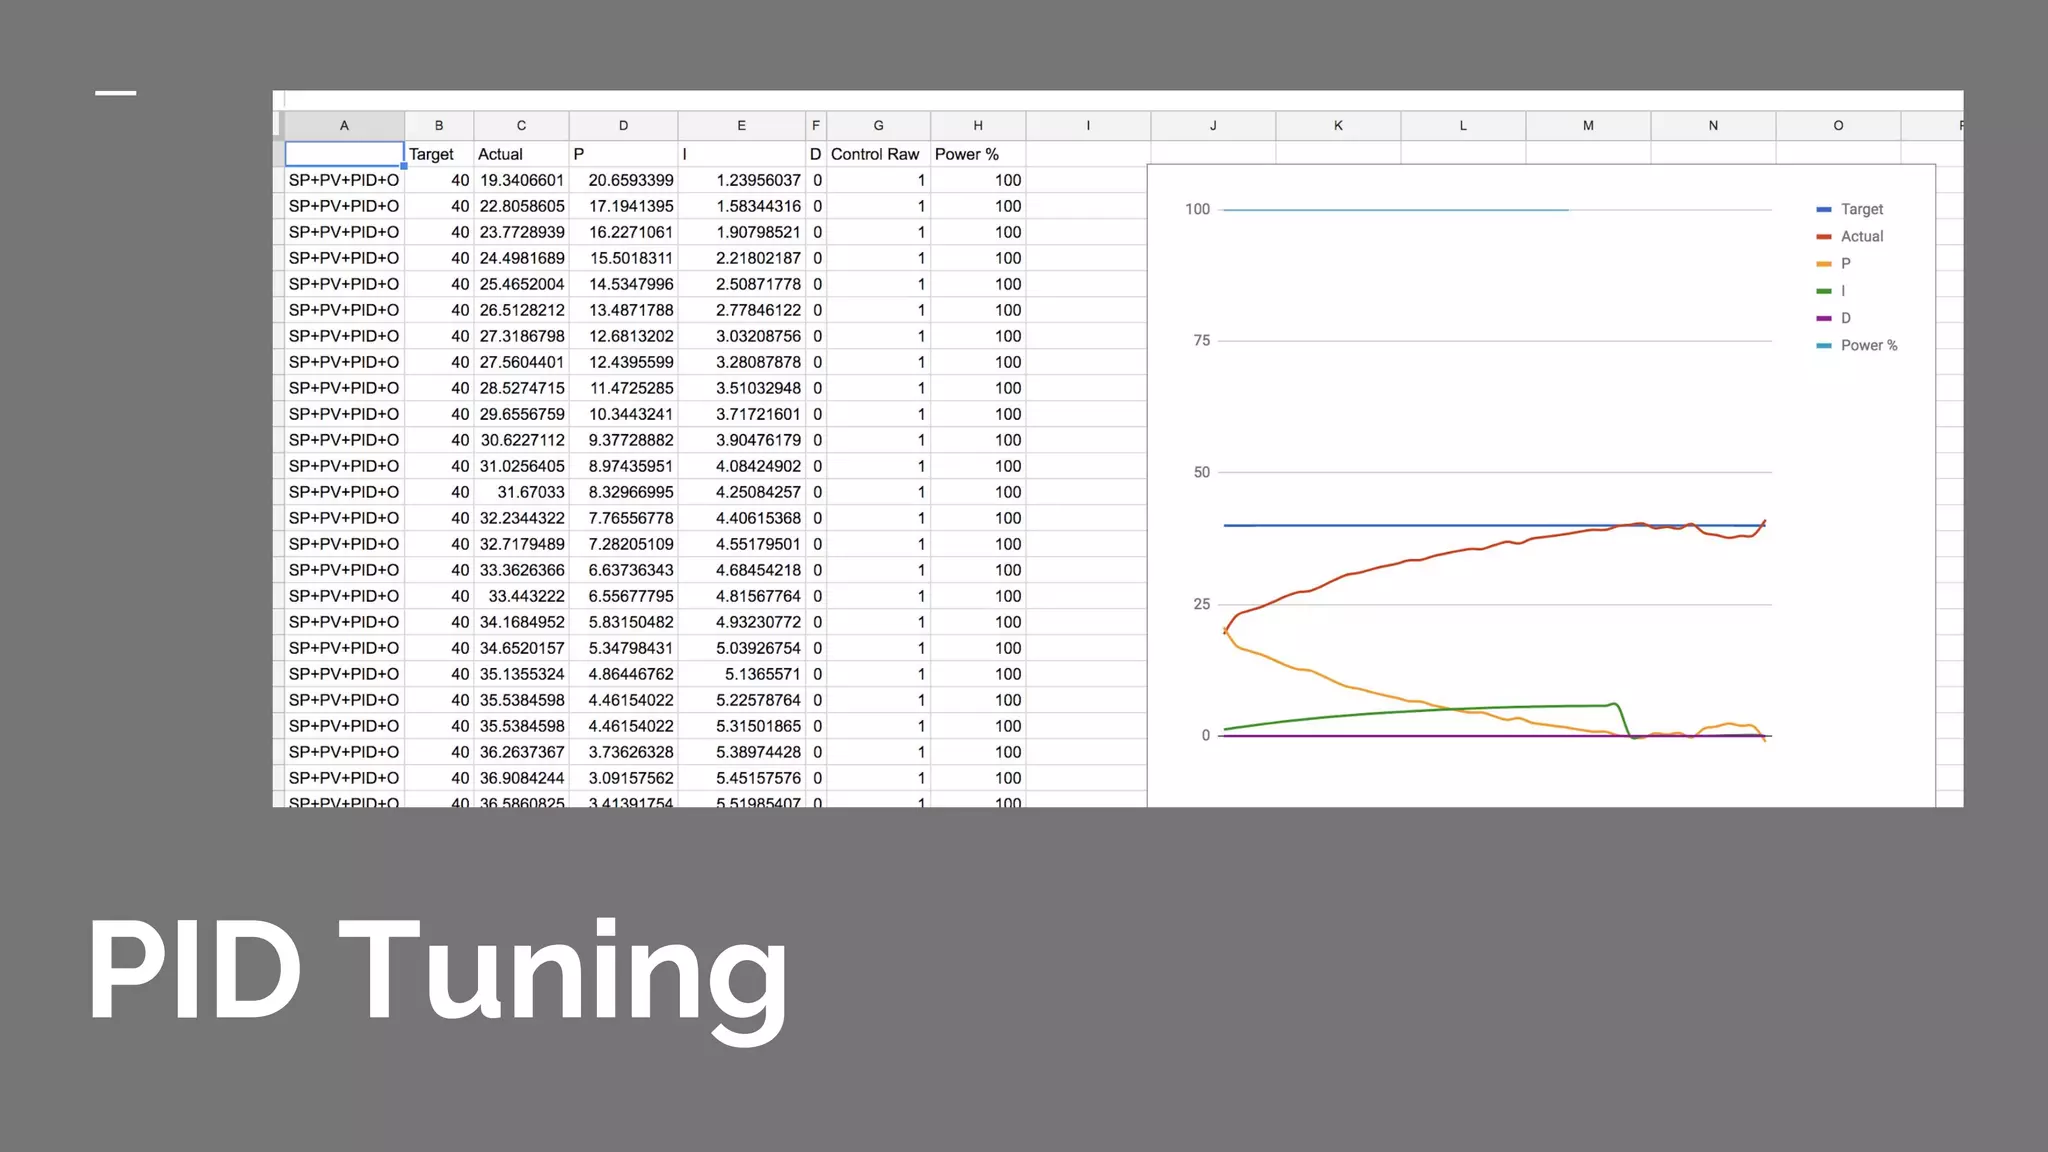
Task: Click the cell with 1.23956037
Action: point(741,180)
